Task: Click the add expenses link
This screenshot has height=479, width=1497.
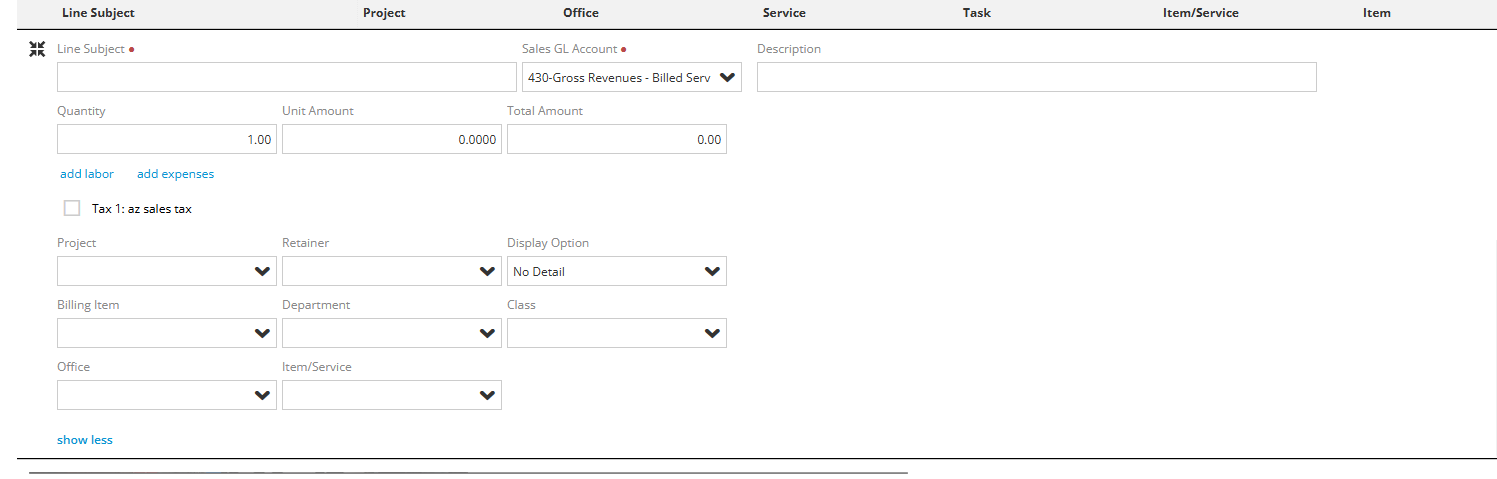Action: [176, 174]
